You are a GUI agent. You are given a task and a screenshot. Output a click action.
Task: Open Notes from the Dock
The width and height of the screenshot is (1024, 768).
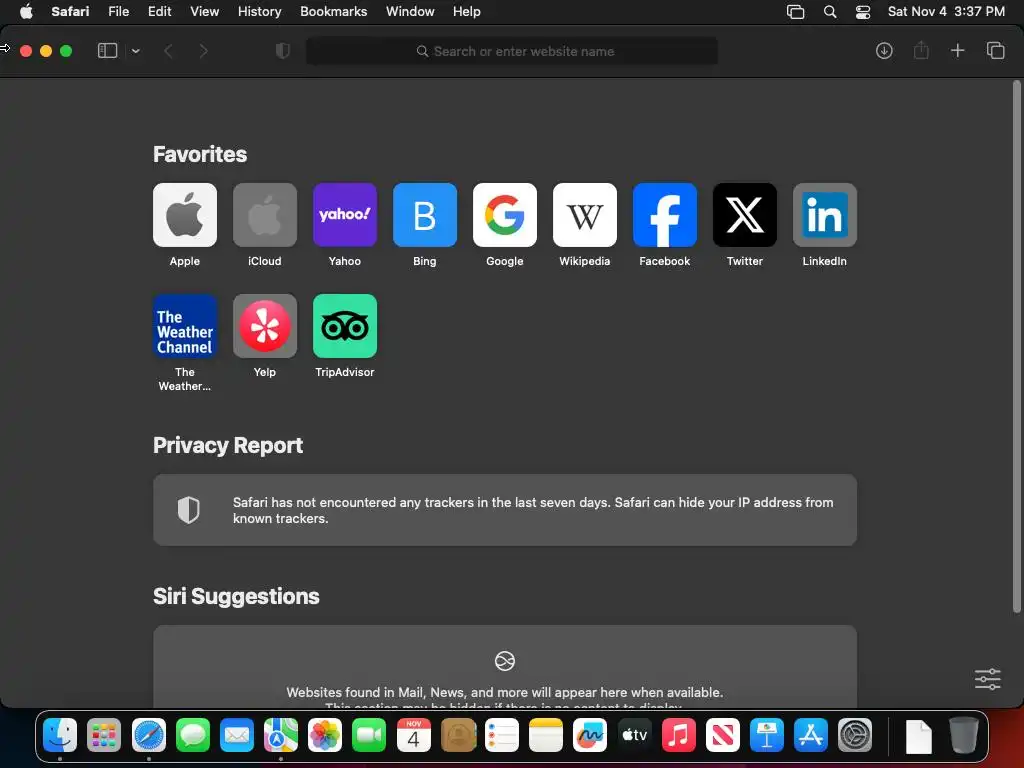tap(546, 735)
